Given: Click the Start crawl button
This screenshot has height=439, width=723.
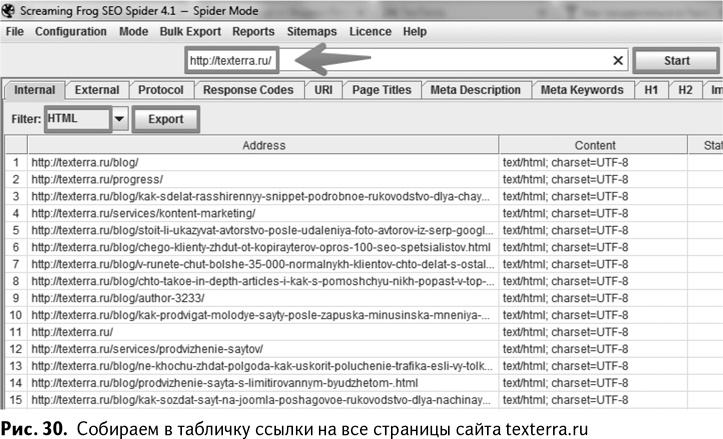Looking at the screenshot, I should (x=676, y=61).
